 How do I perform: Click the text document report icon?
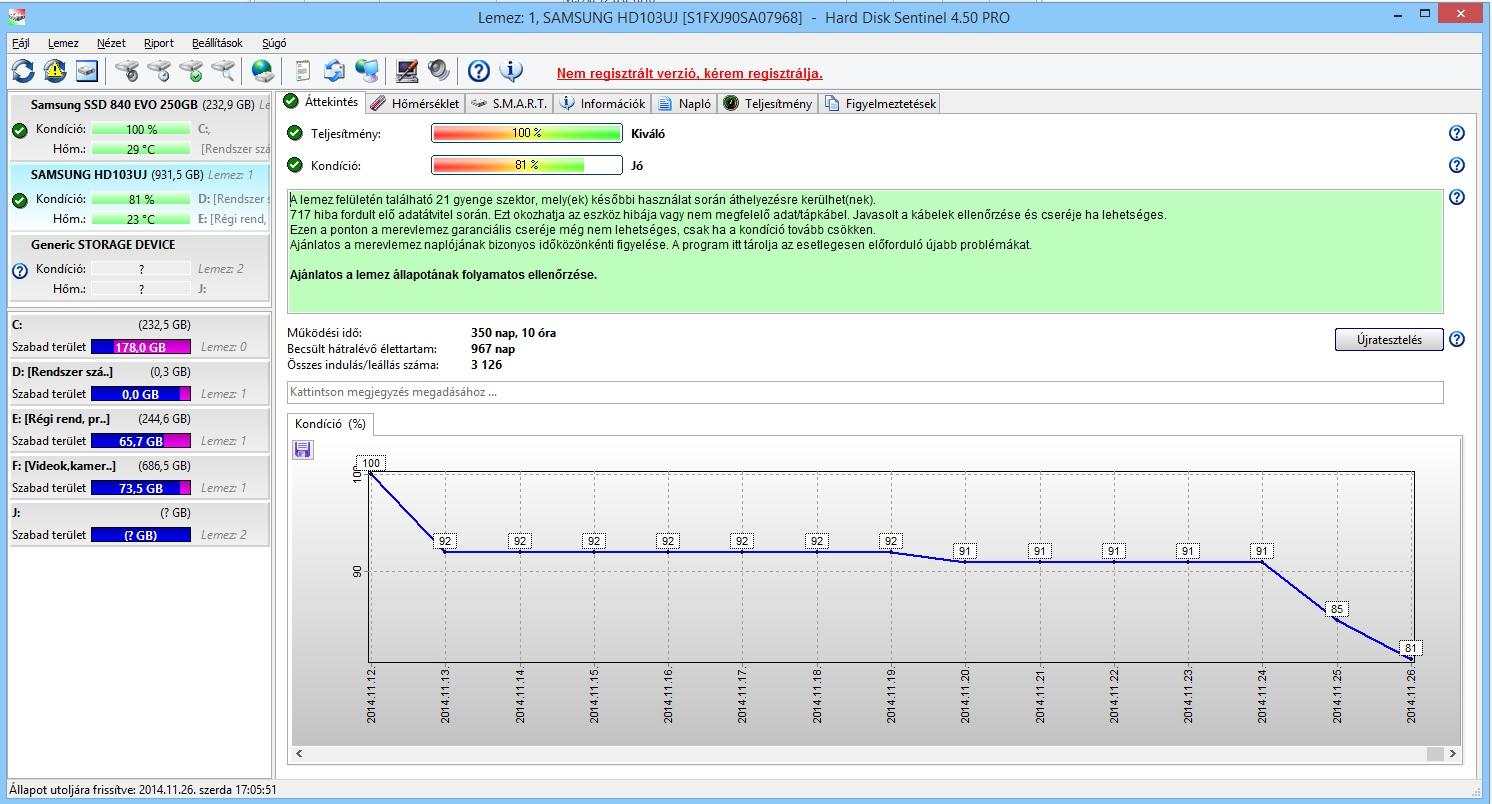pyautogui.click(x=302, y=71)
